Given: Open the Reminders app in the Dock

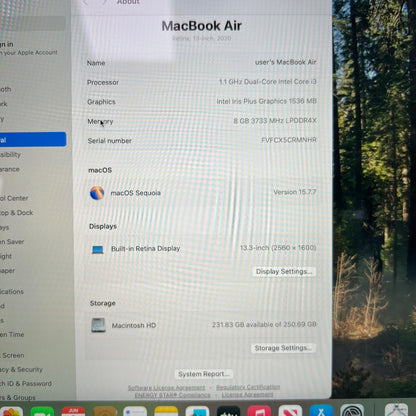Looking at the screenshot, I should click(x=135, y=412).
